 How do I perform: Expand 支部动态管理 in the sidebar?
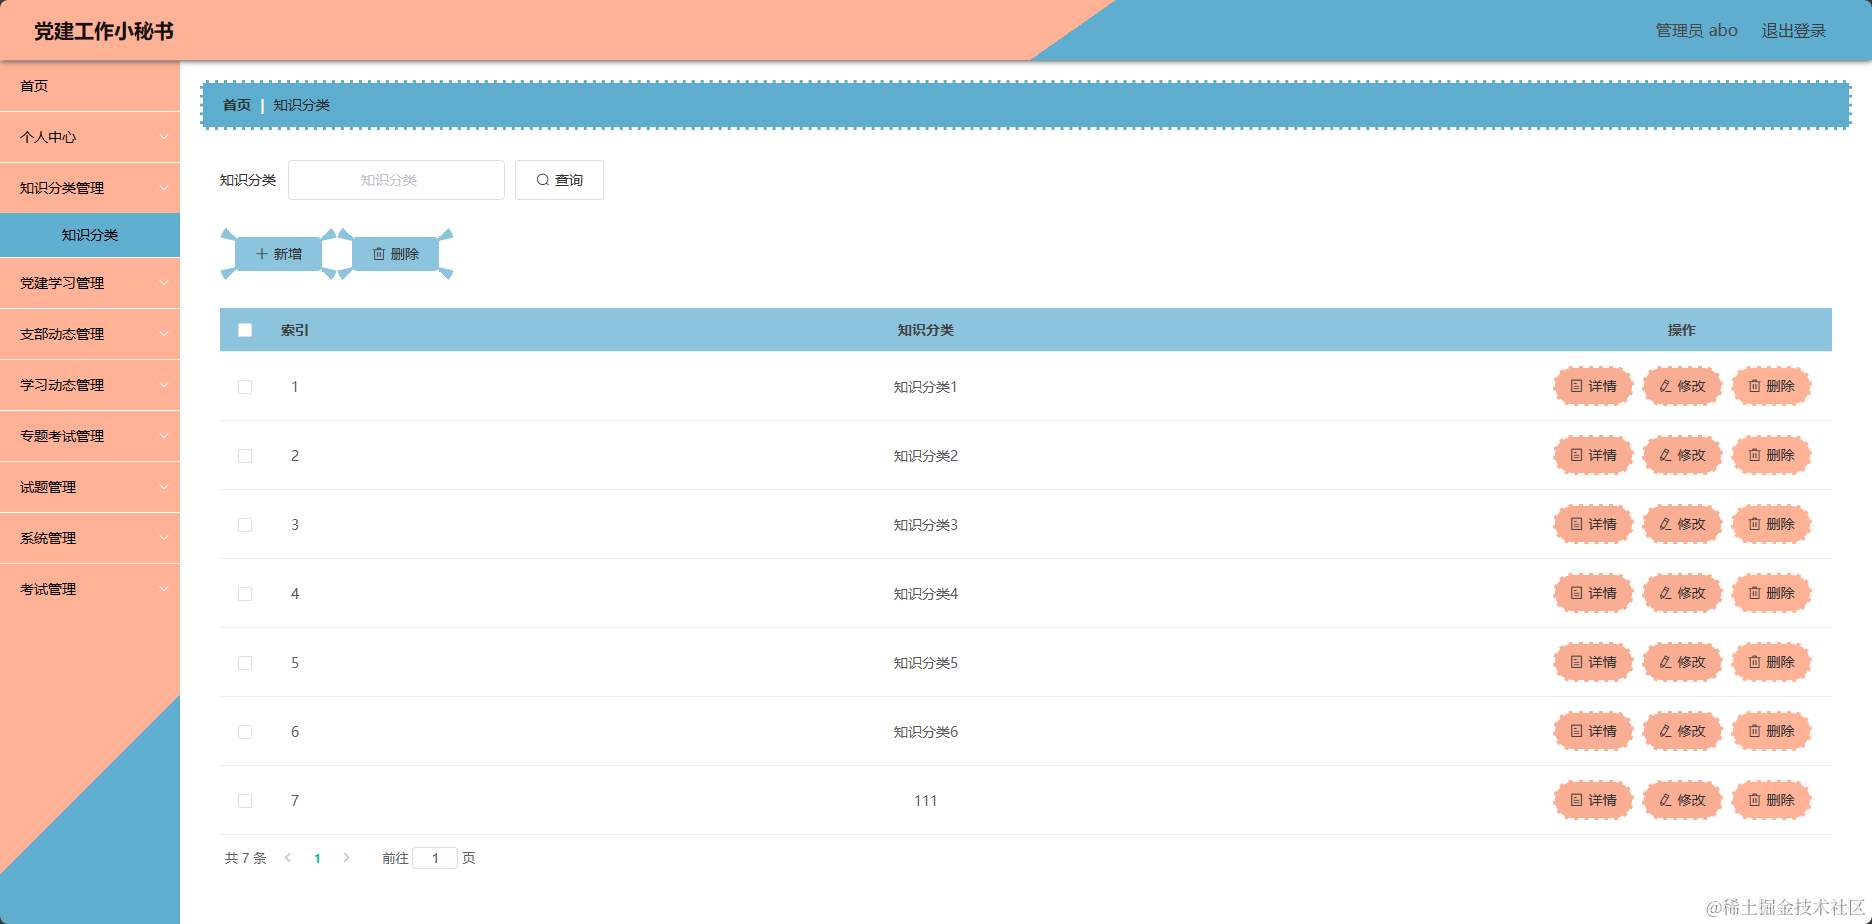[90, 334]
